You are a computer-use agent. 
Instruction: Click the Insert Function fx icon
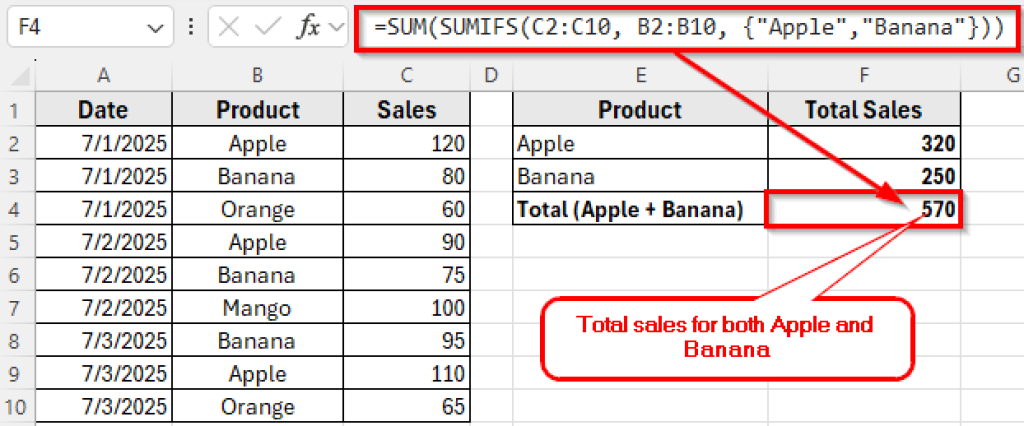tap(307, 28)
